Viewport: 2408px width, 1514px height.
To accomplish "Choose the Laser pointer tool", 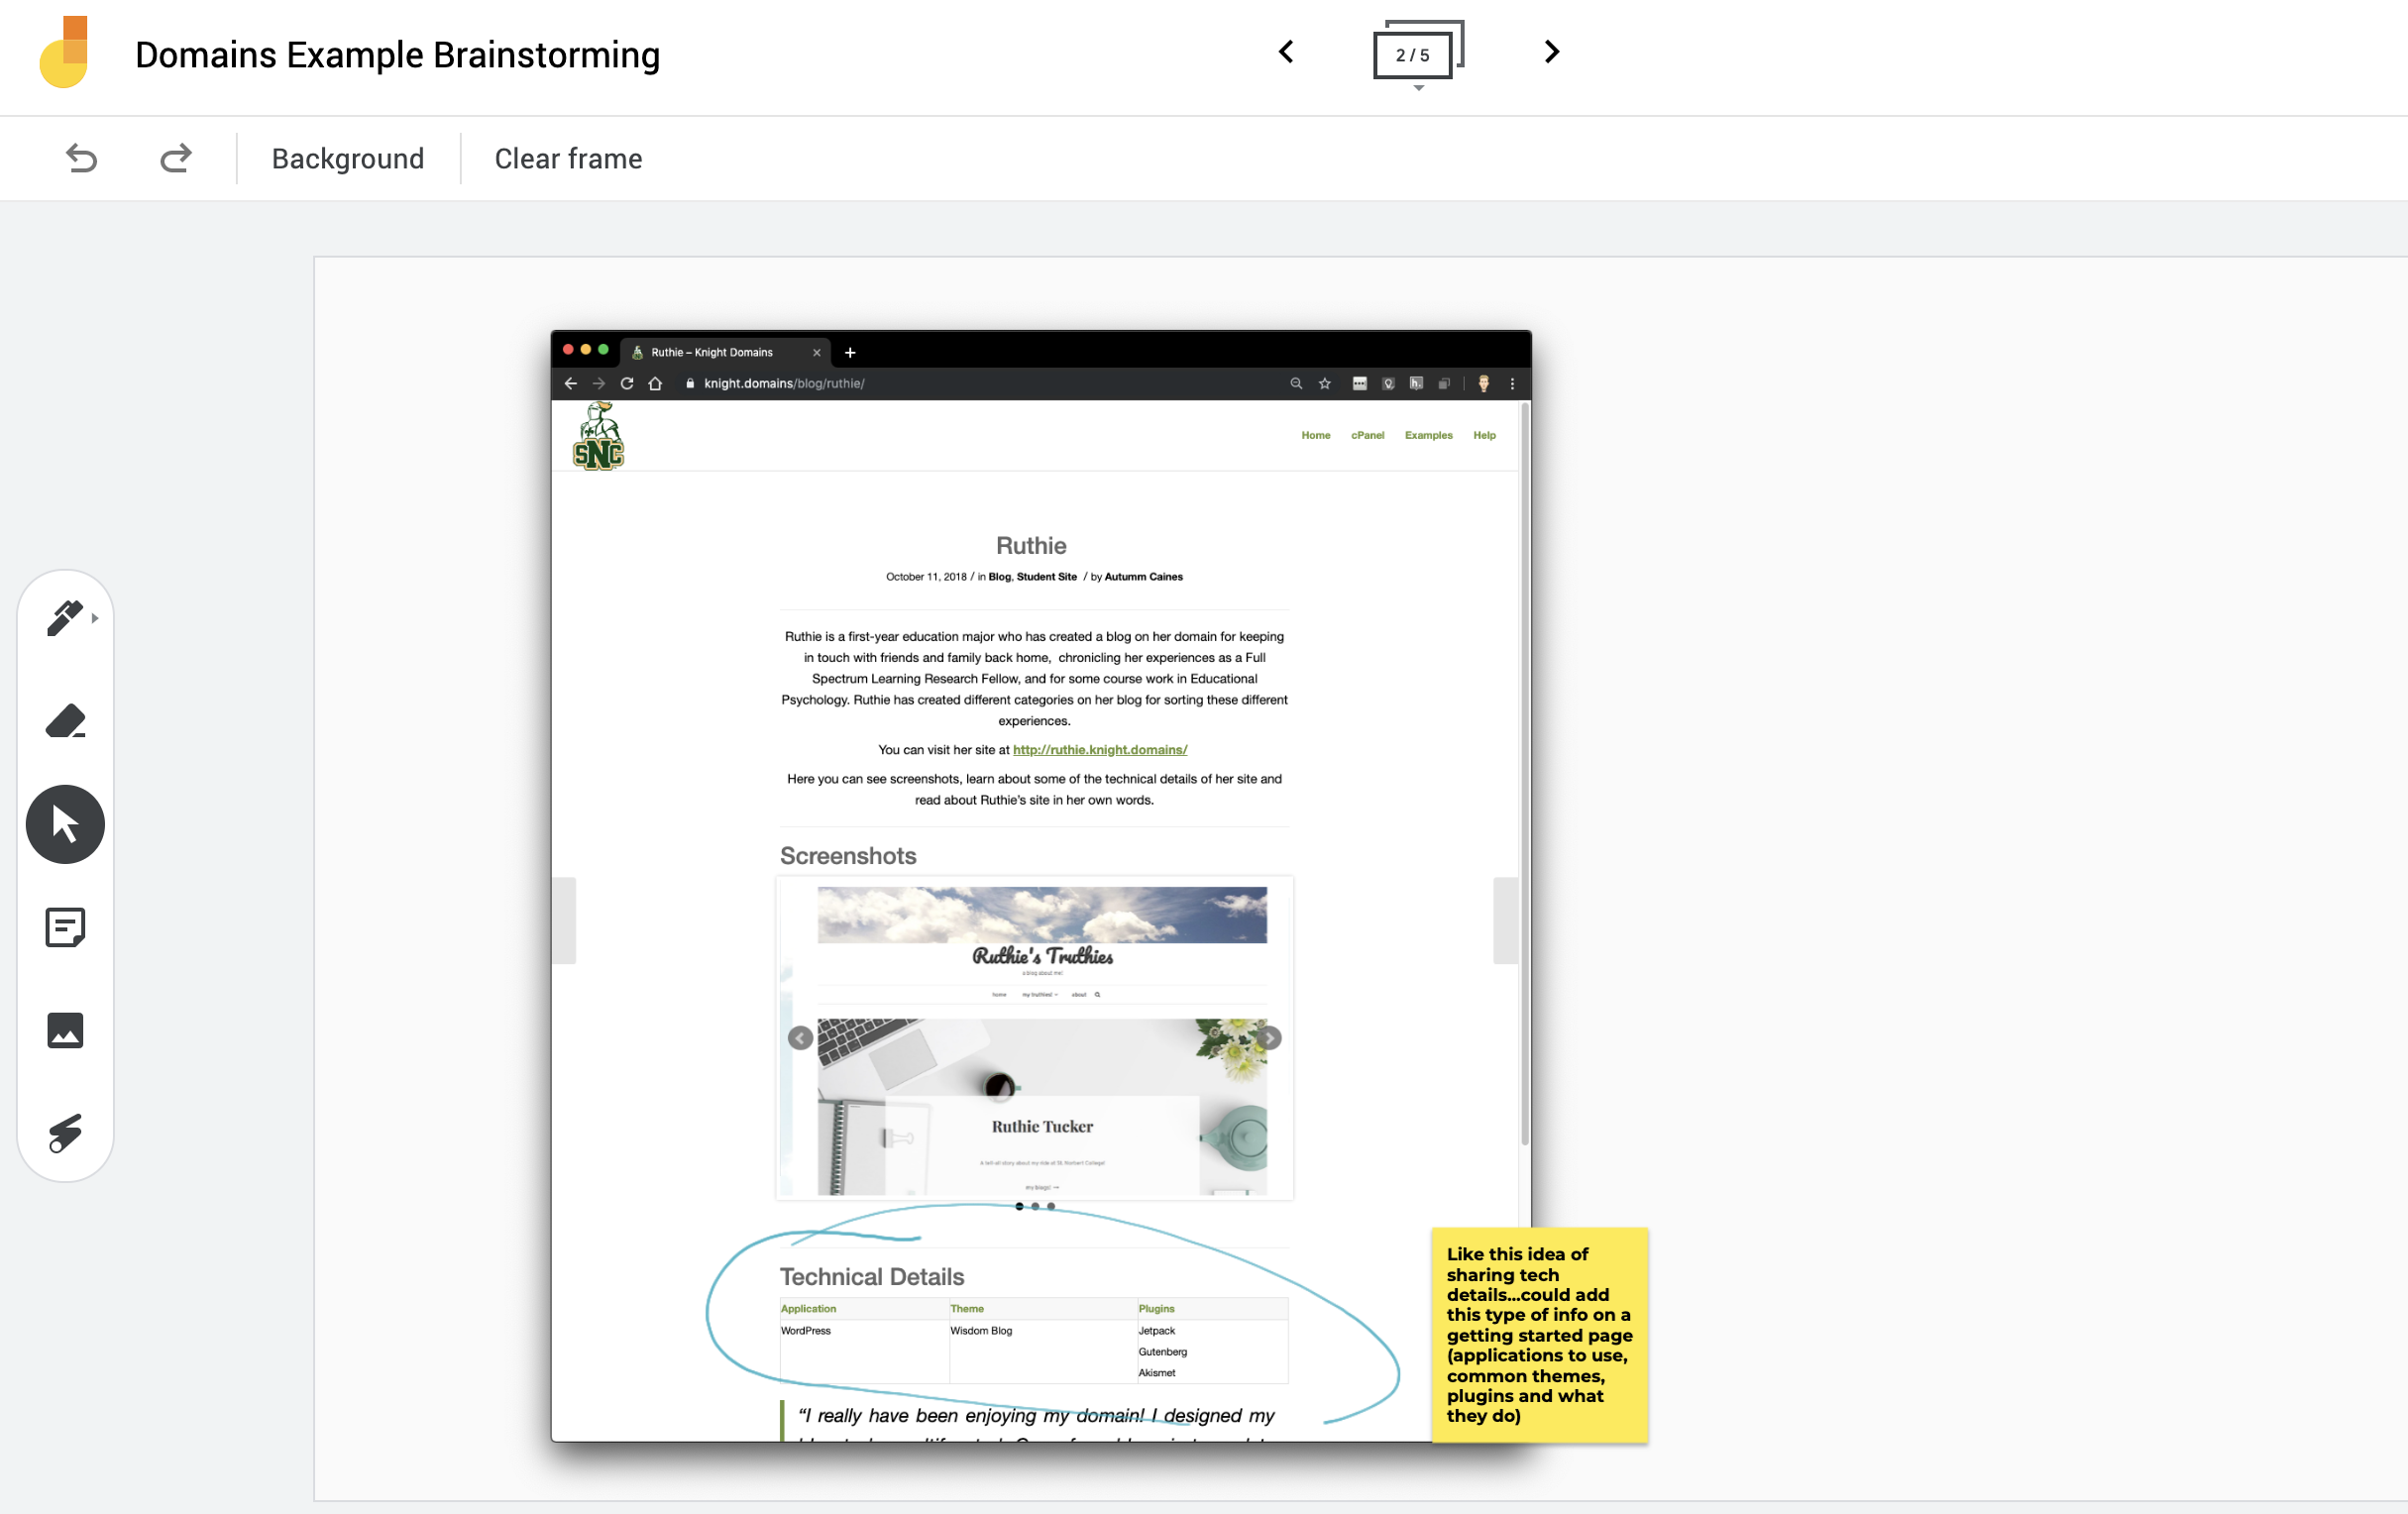I will (65, 1133).
